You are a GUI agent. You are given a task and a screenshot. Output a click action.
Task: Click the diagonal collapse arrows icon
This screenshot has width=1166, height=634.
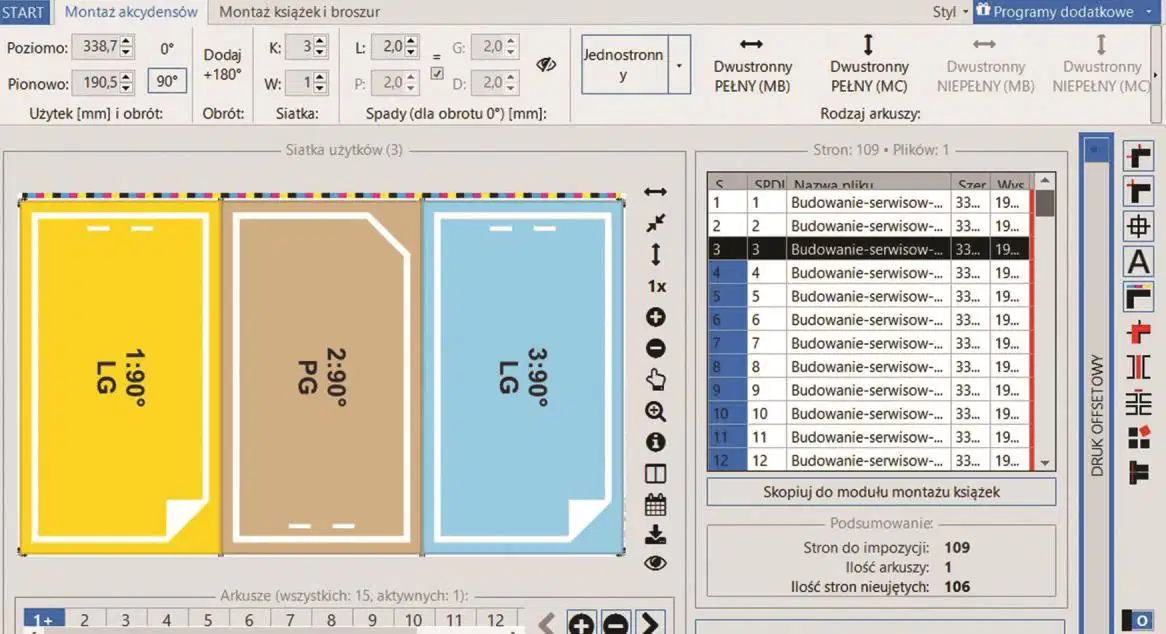pos(655,222)
